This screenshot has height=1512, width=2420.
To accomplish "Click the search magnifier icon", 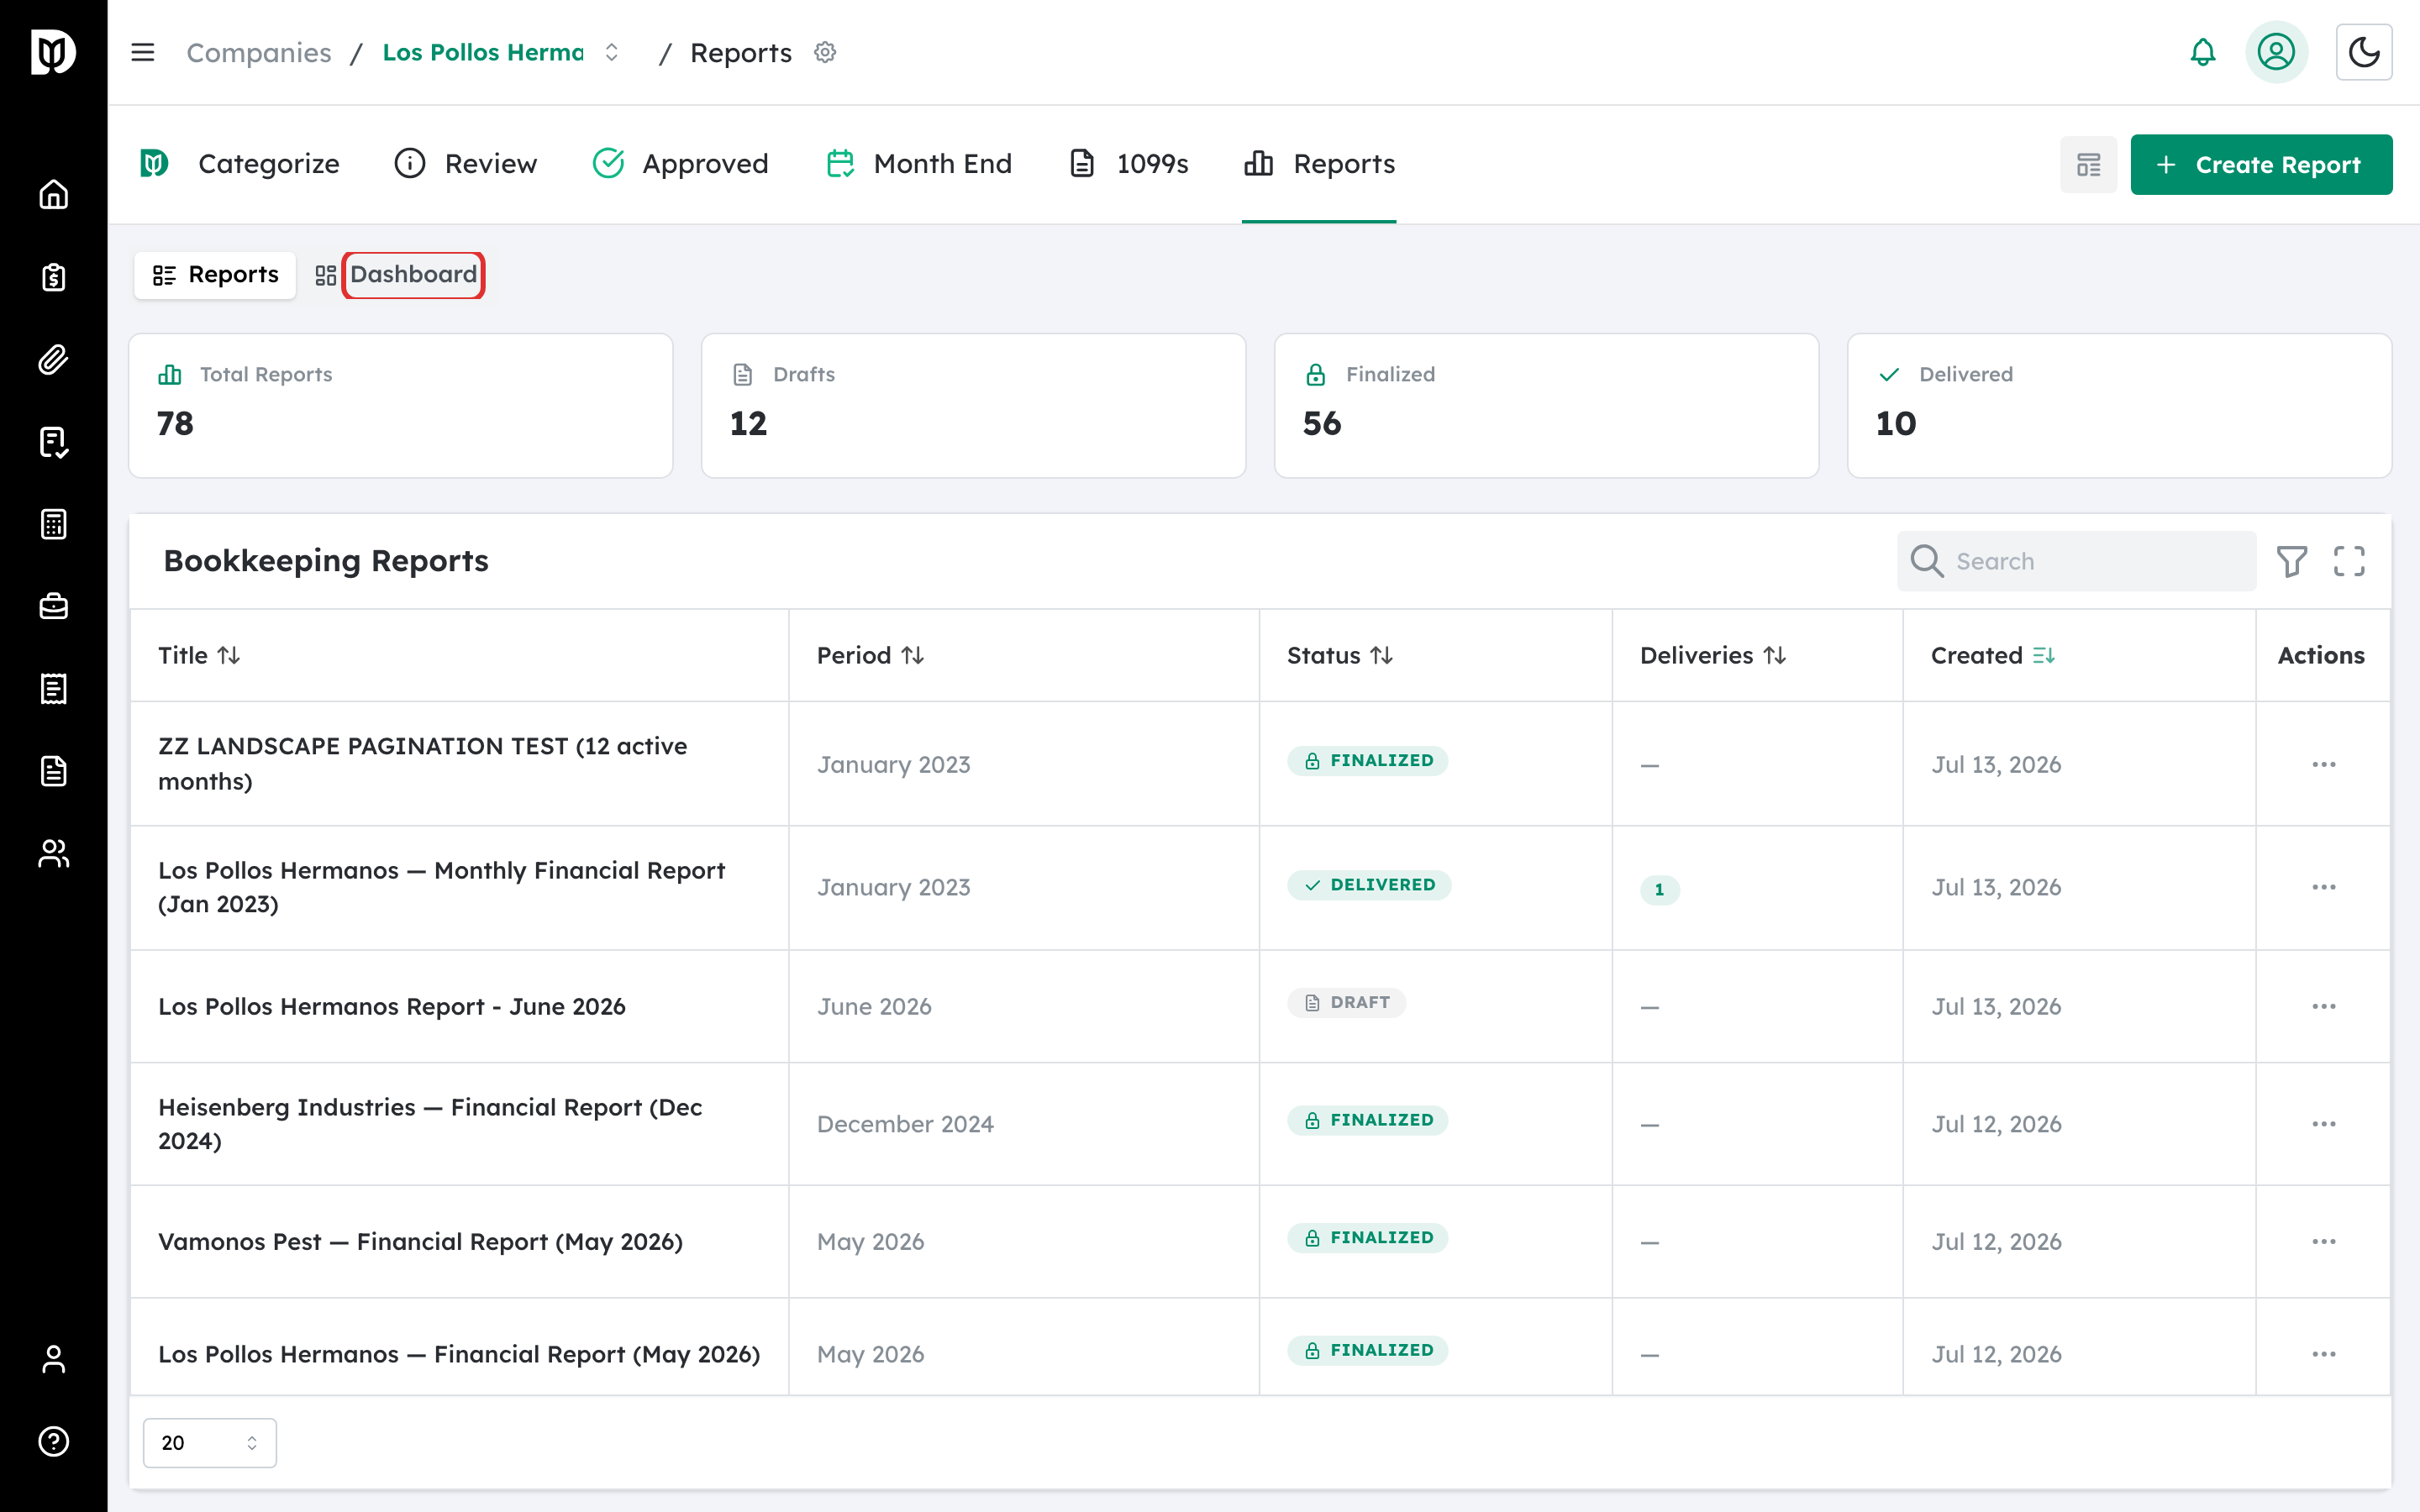I will [1927, 561].
